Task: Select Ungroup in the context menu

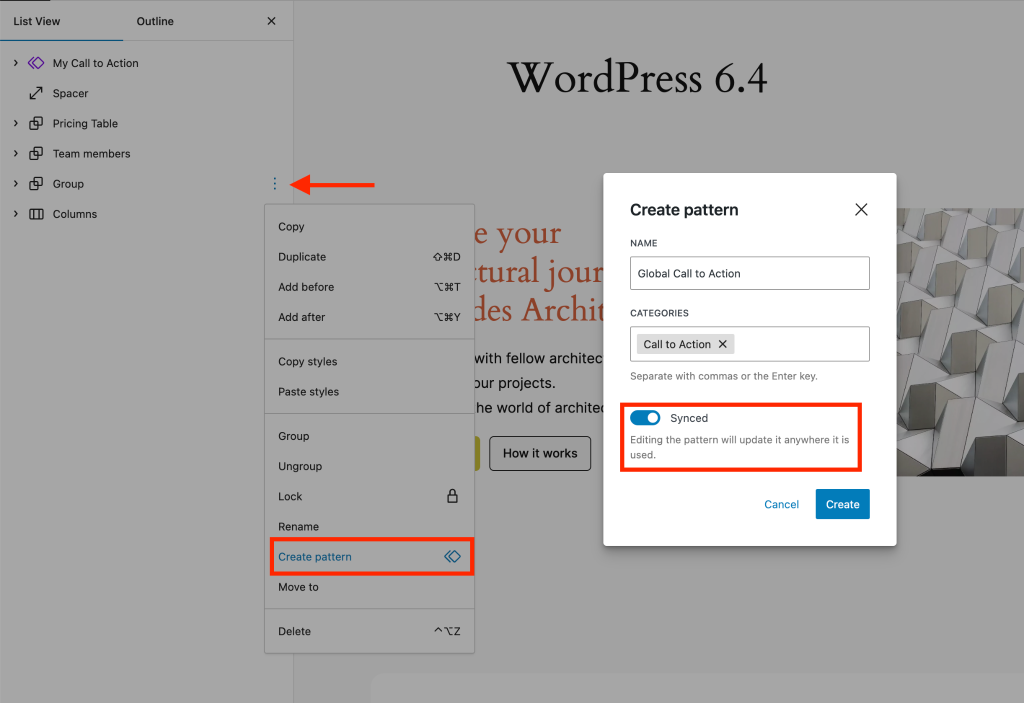Action: [370, 466]
